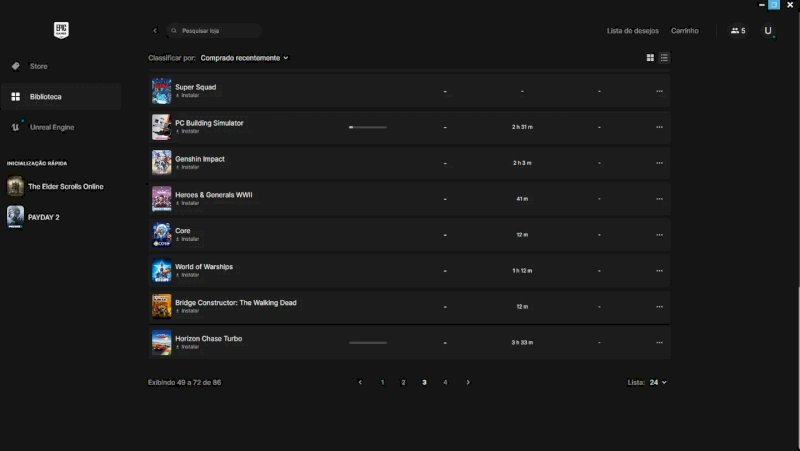The height and width of the screenshot is (451, 800).
Task: Go back with the left arrow
Action: pos(155,31)
